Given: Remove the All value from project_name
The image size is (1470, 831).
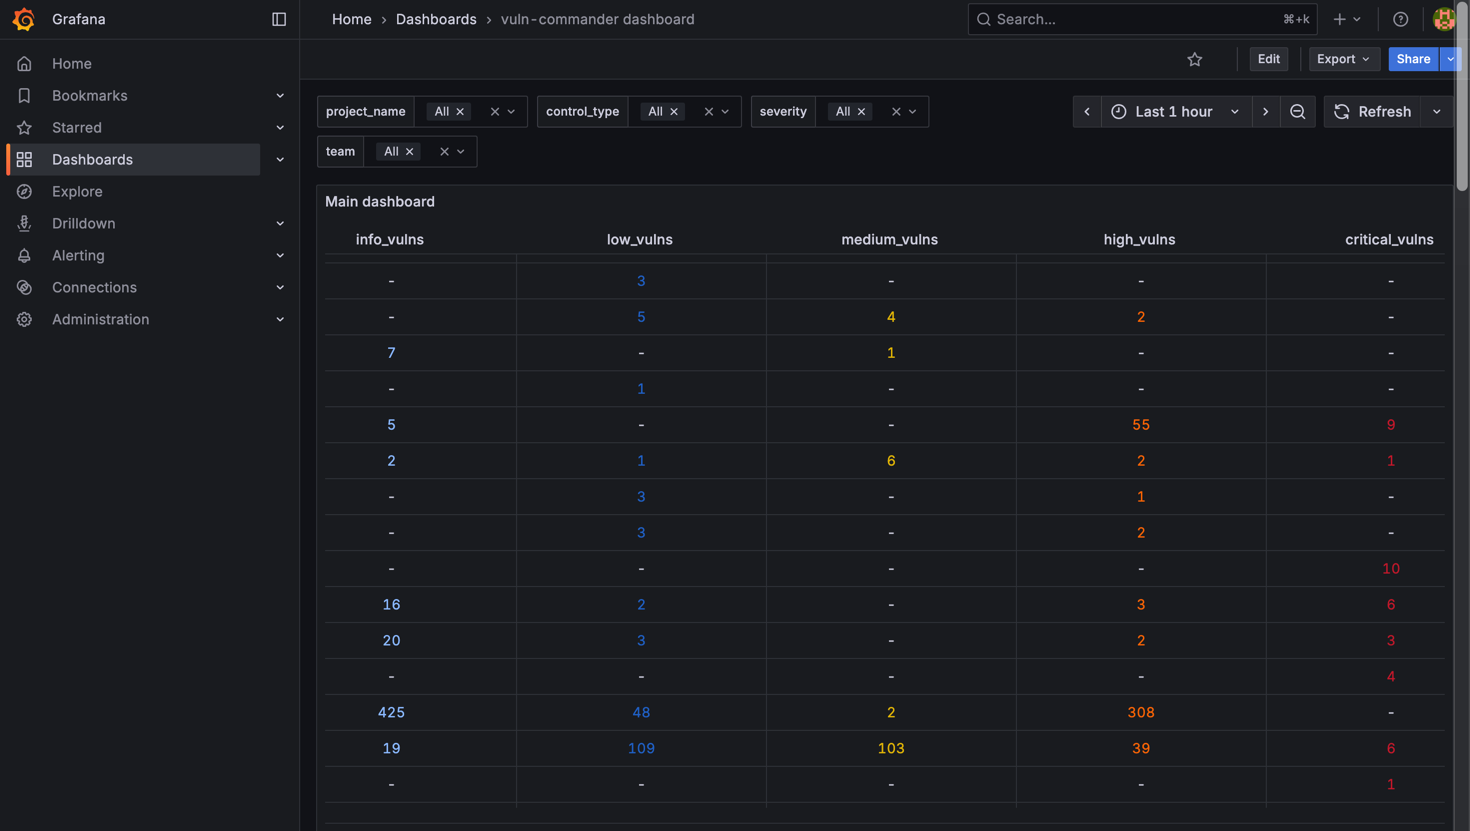Looking at the screenshot, I should click(x=460, y=112).
